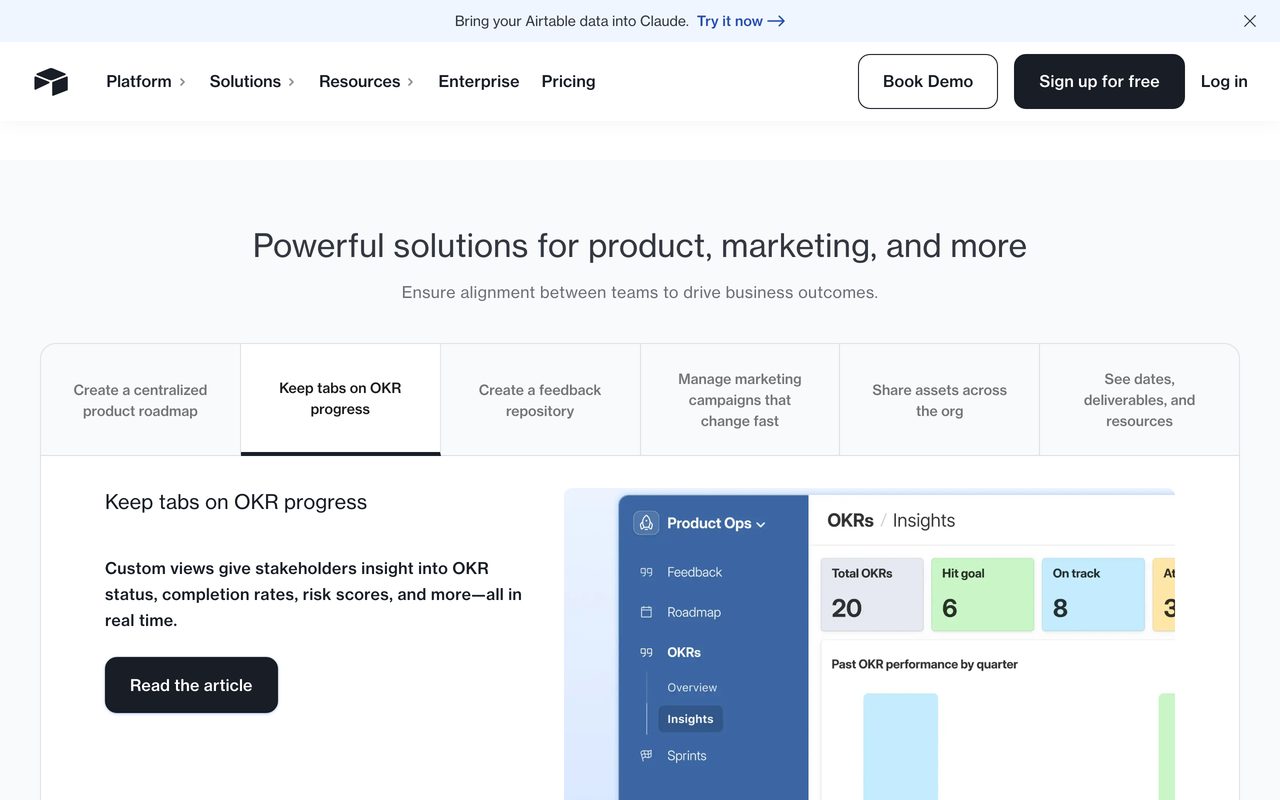Click the Insights breadcrumb text
The image size is (1280, 800).
(924, 521)
